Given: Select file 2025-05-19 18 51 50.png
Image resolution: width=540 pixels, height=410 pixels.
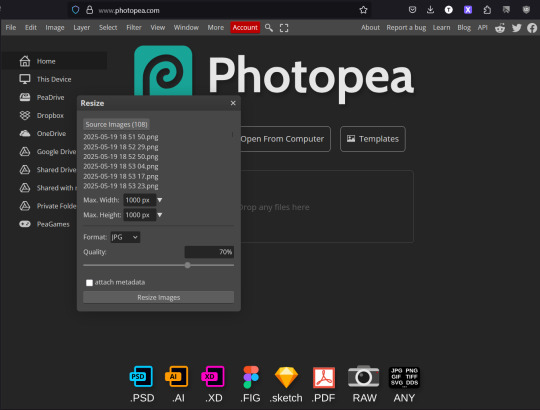Looking at the screenshot, I should coord(121,137).
